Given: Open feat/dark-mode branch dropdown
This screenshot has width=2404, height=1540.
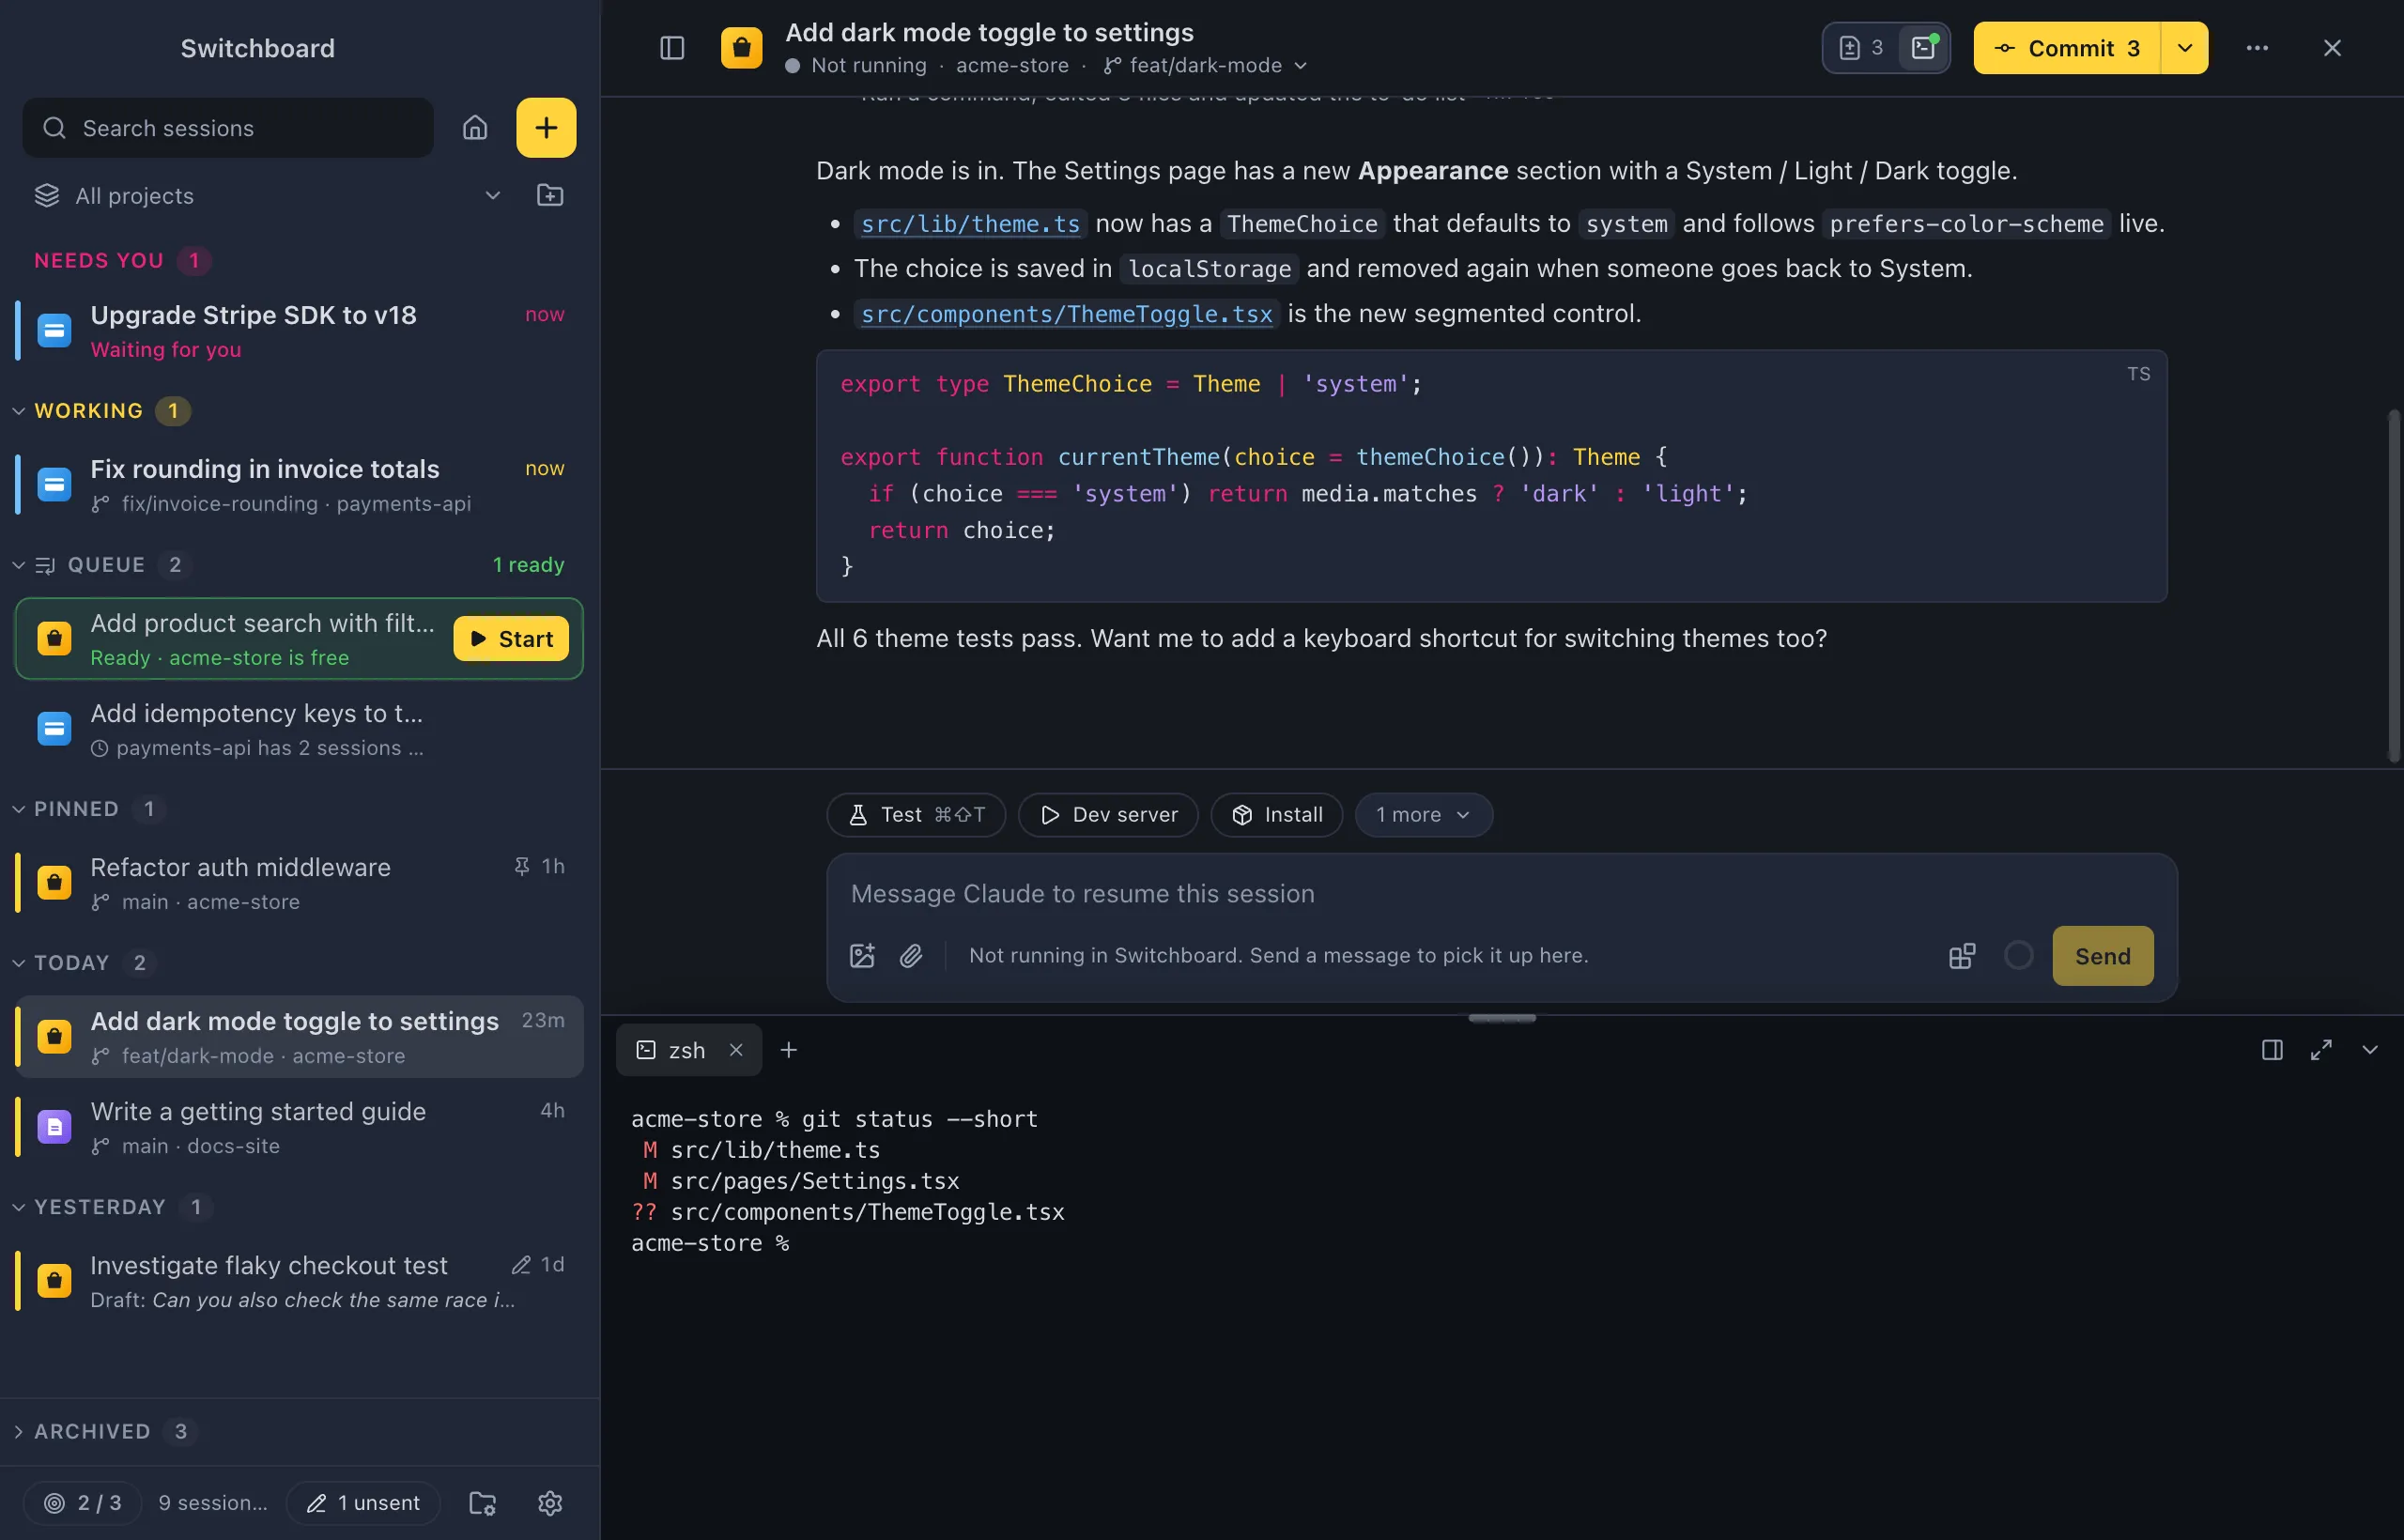Looking at the screenshot, I should click(1207, 65).
